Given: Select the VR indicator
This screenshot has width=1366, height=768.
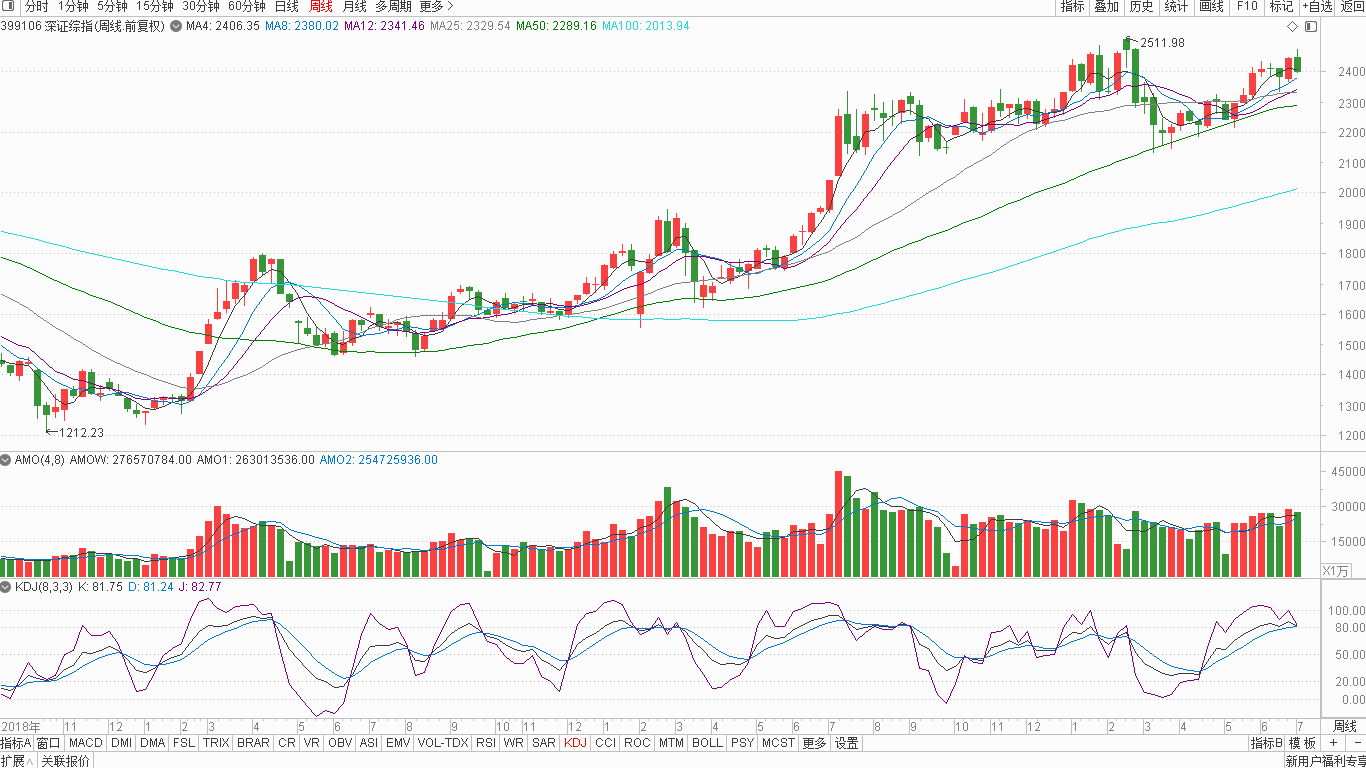Looking at the screenshot, I should pos(312,743).
